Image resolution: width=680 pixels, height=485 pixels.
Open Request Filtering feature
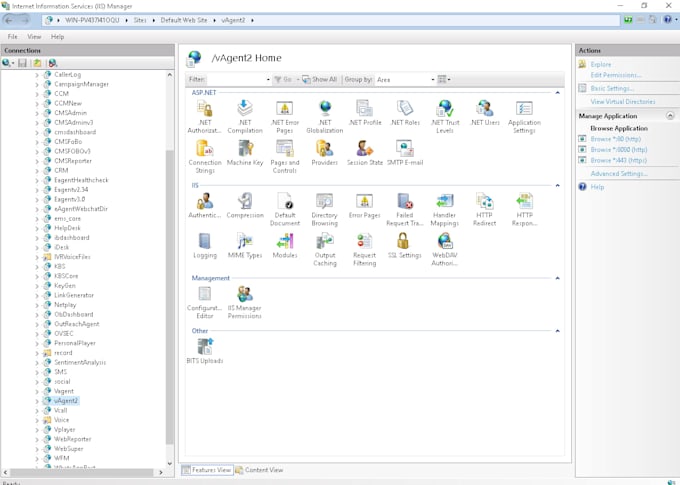pyautogui.click(x=365, y=249)
